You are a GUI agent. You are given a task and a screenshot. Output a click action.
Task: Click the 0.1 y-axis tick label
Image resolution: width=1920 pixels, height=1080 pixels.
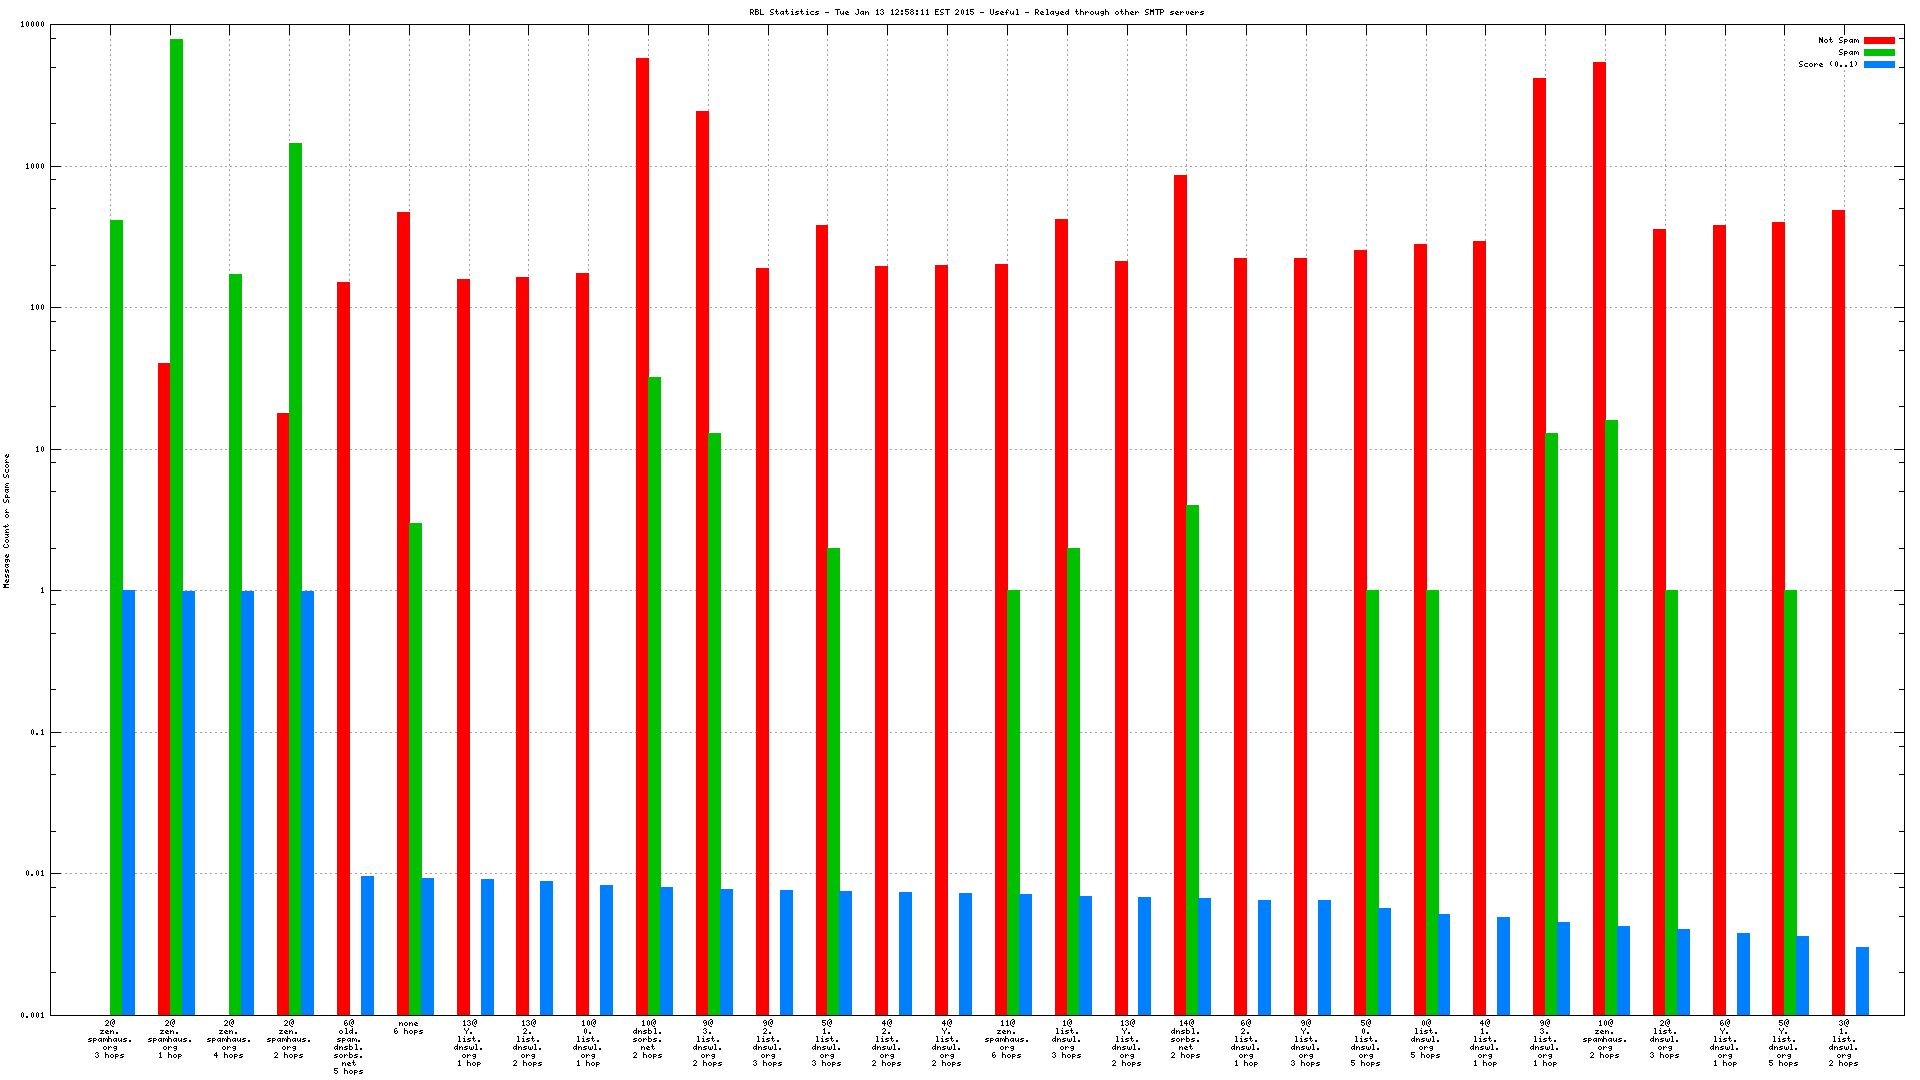point(37,732)
